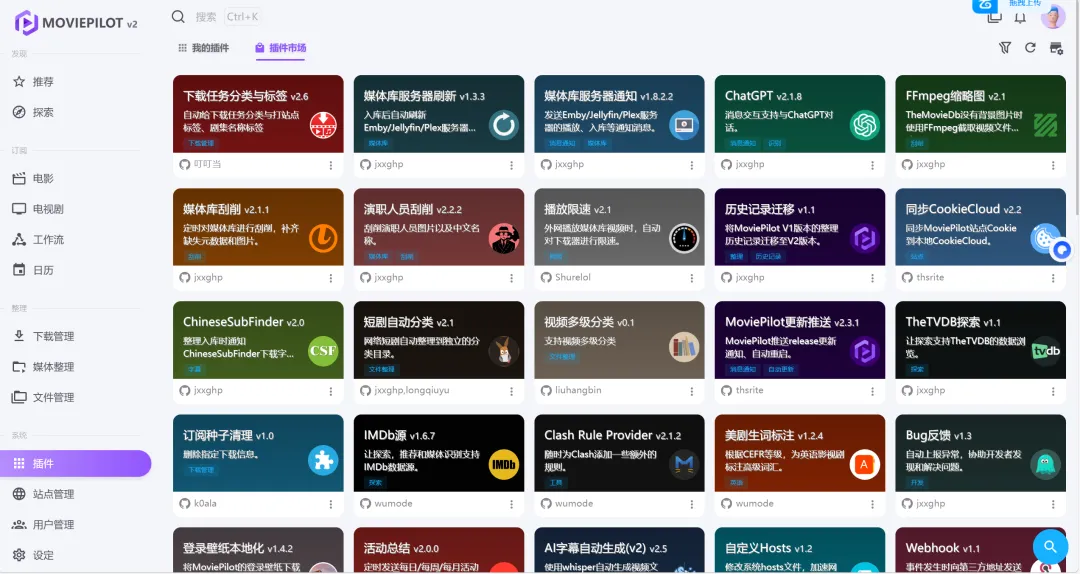This screenshot has height=574, width=1080.
Task: Open the user avatar menu
Action: pyautogui.click(x=1053, y=17)
